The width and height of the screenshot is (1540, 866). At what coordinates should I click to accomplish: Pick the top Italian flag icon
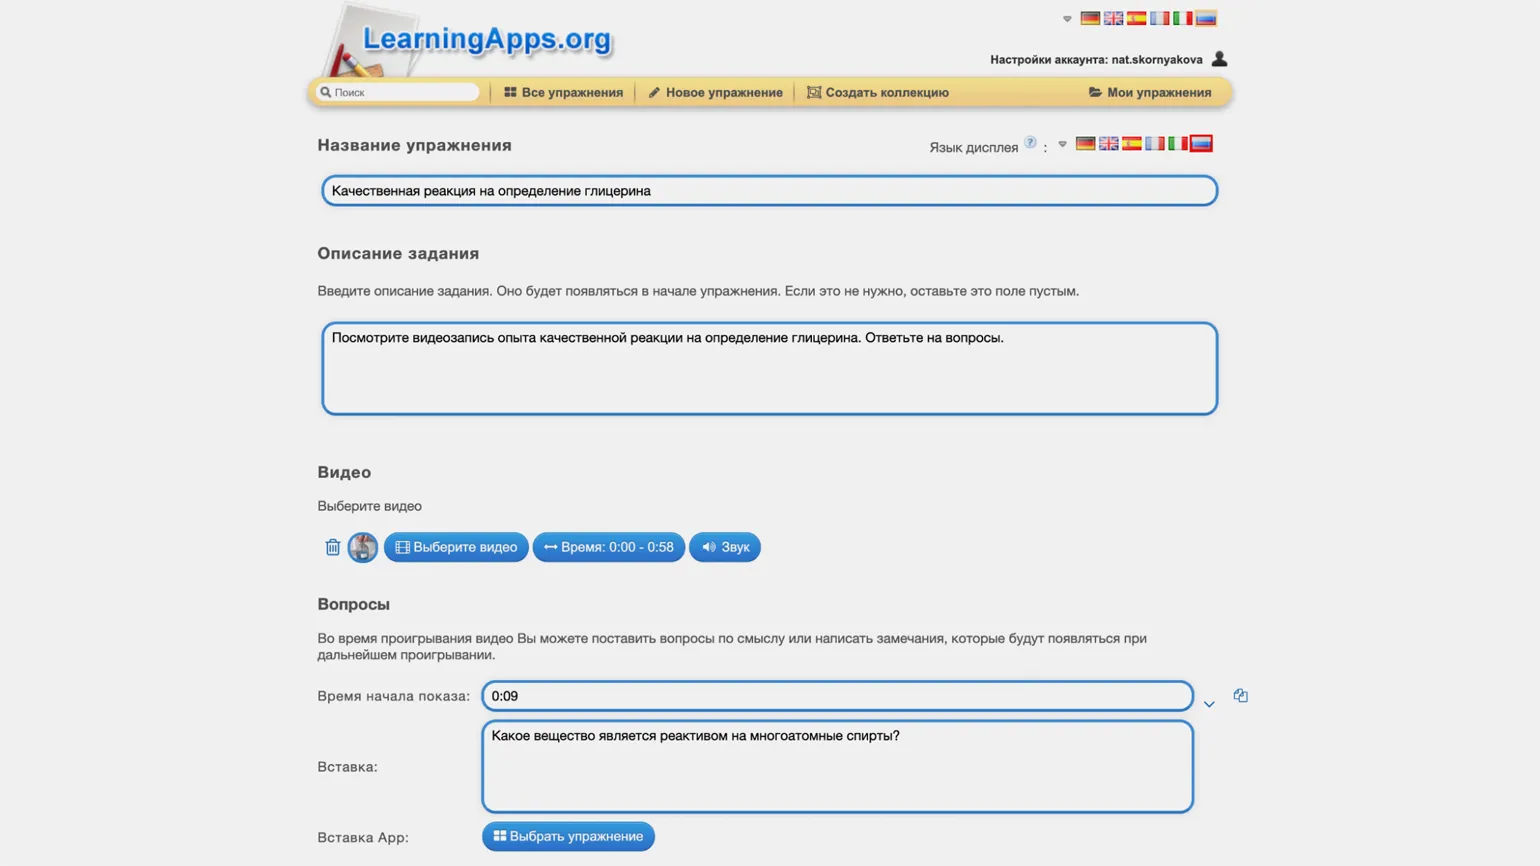1182,18
